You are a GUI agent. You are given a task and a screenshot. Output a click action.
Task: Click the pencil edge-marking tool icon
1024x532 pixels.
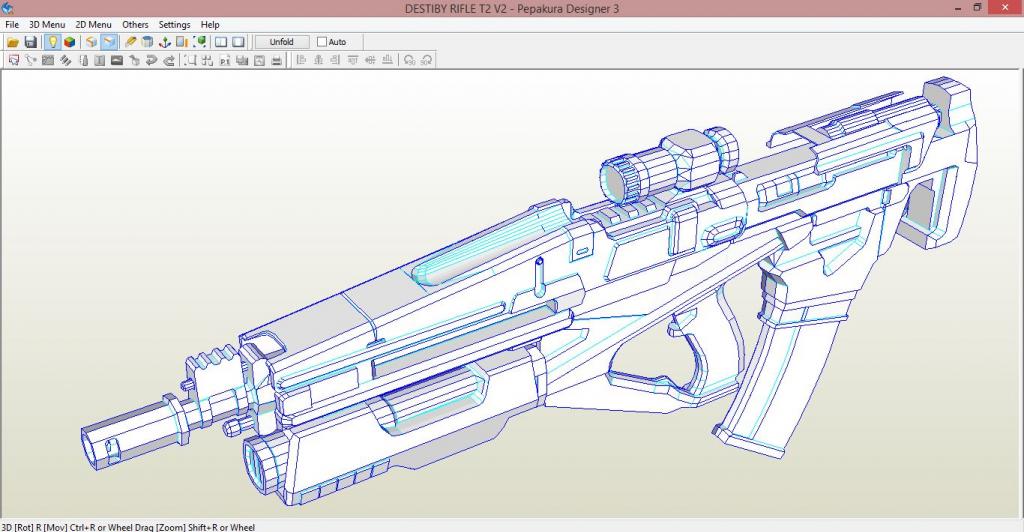coord(131,42)
